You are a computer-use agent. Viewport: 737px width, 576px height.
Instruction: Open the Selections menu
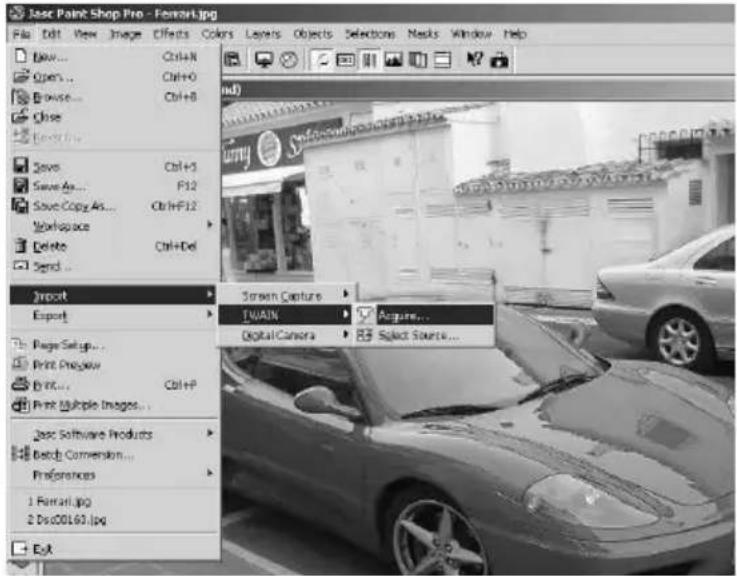370,34
